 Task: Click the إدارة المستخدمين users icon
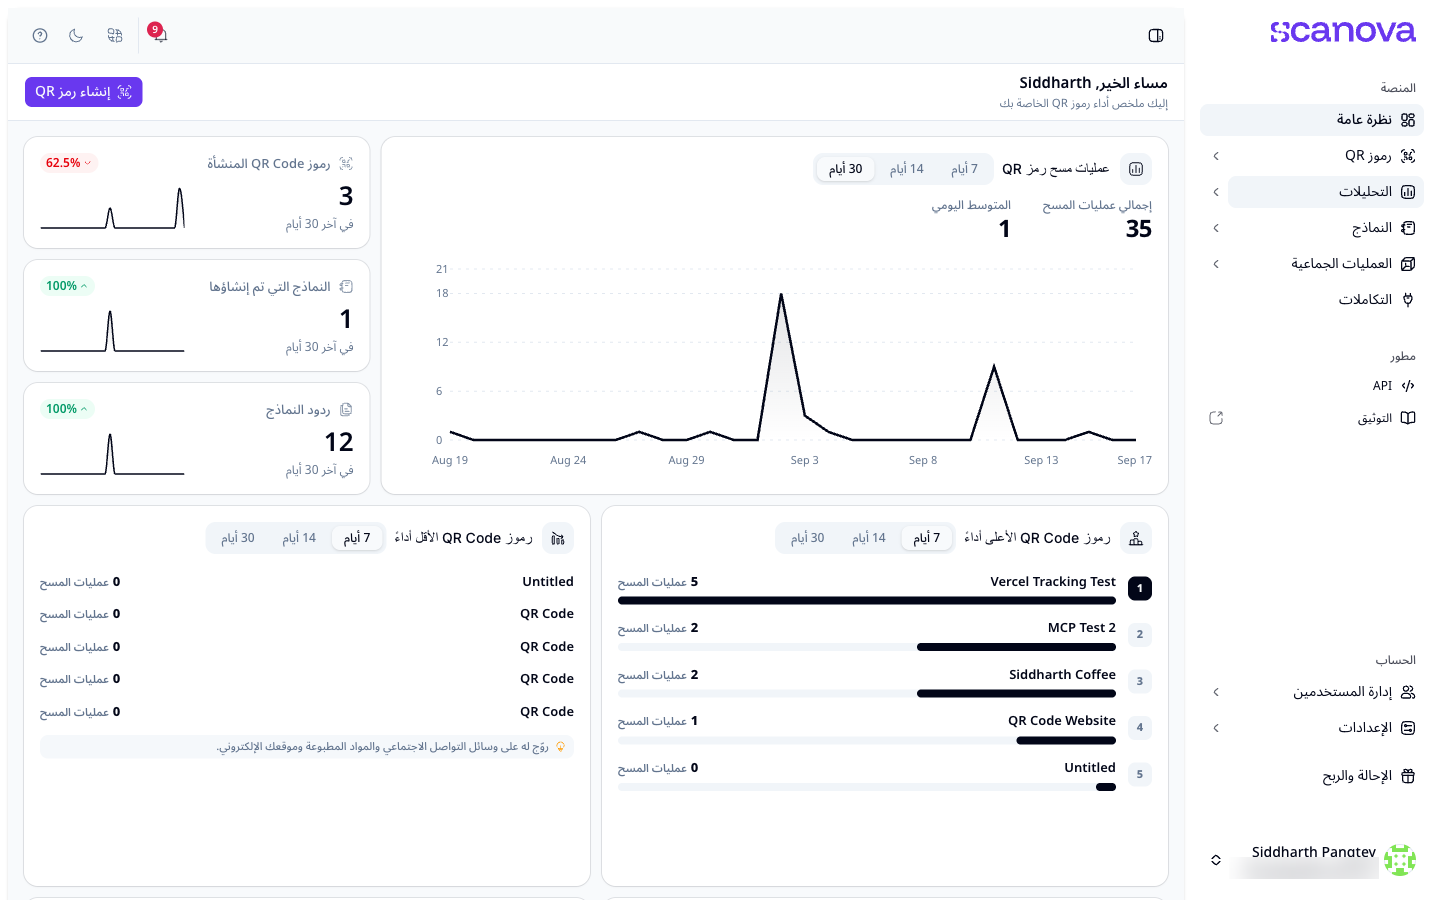1408,692
